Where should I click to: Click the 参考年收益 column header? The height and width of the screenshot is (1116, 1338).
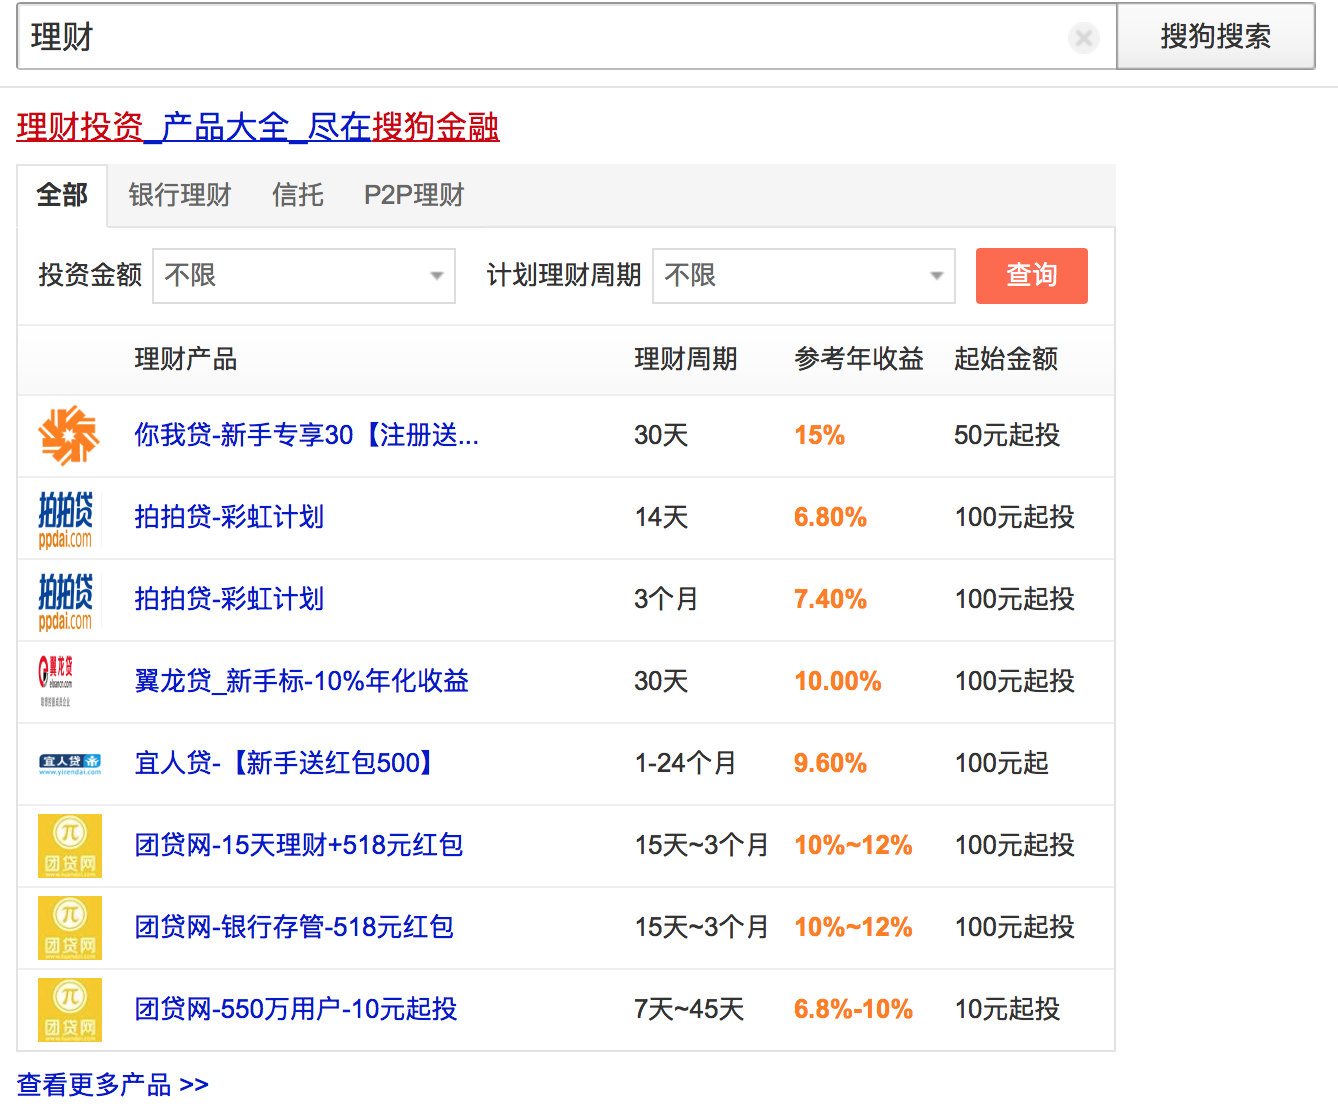point(859,359)
